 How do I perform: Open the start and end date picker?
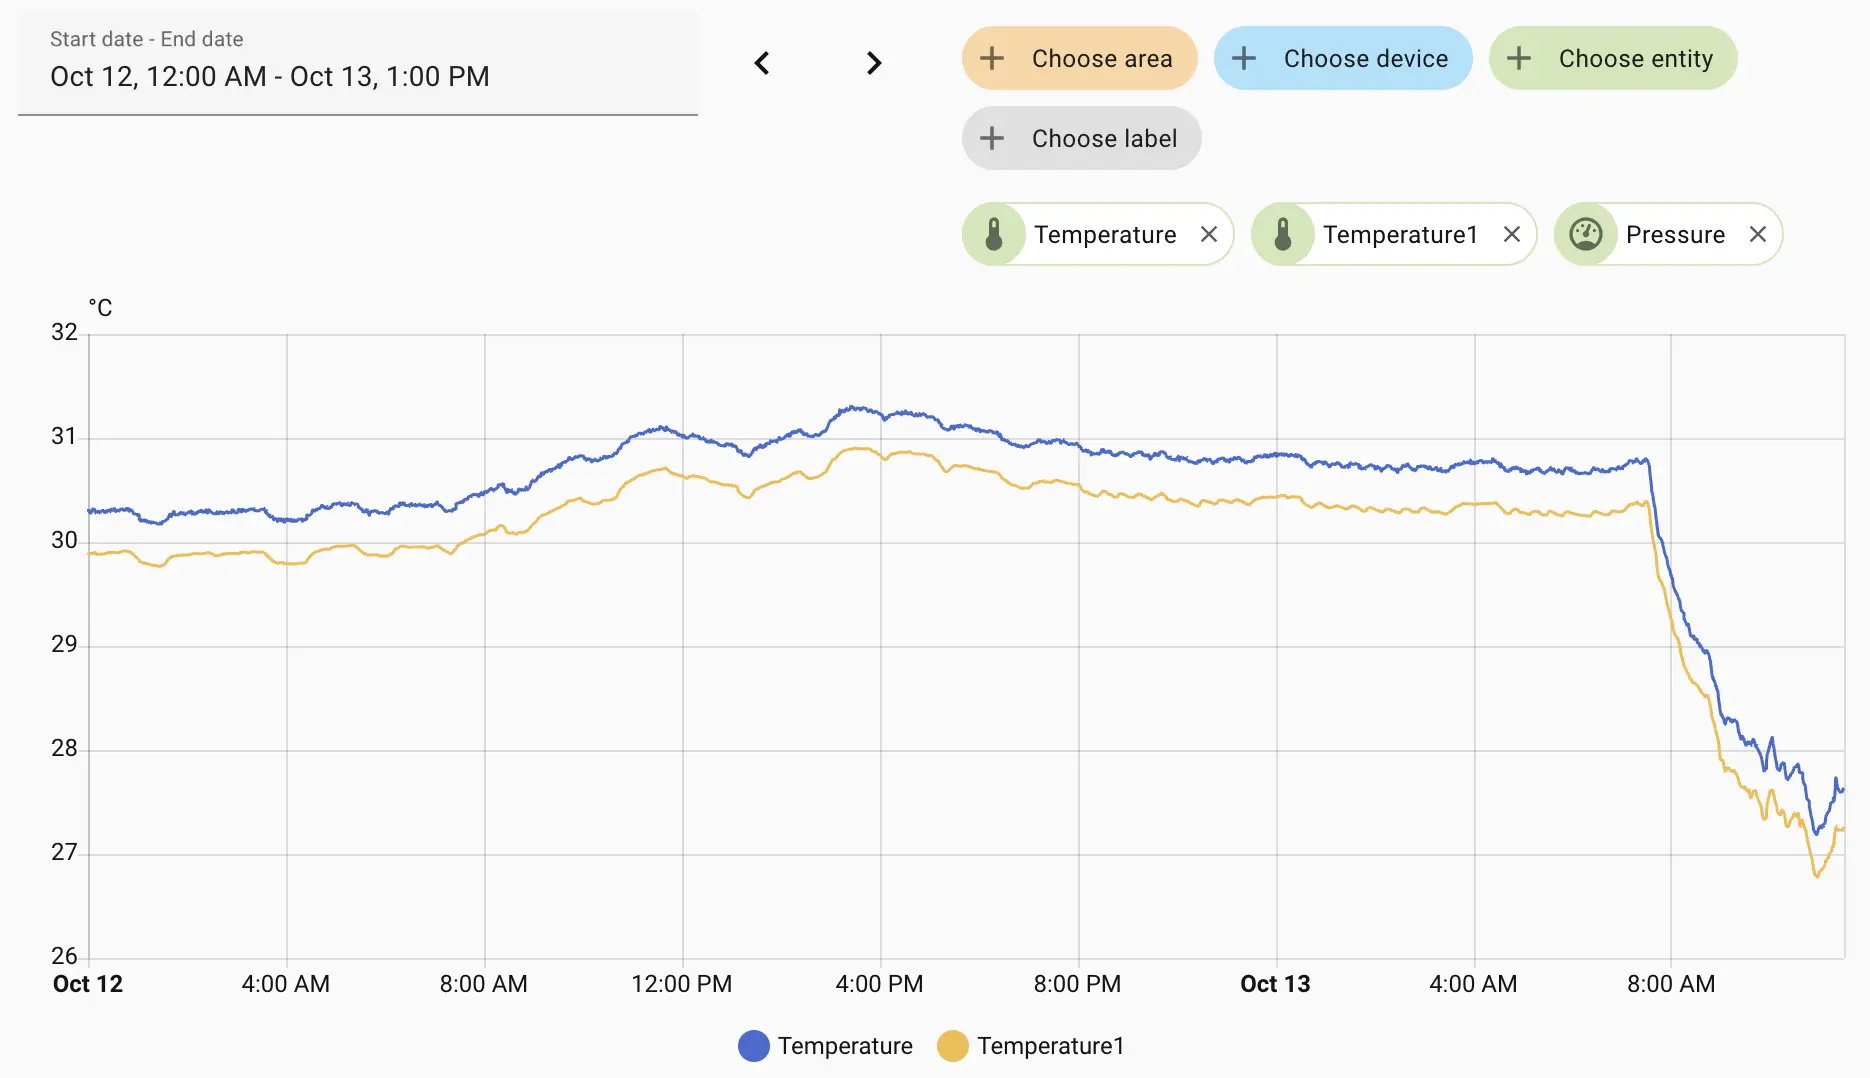[x=358, y=63]
